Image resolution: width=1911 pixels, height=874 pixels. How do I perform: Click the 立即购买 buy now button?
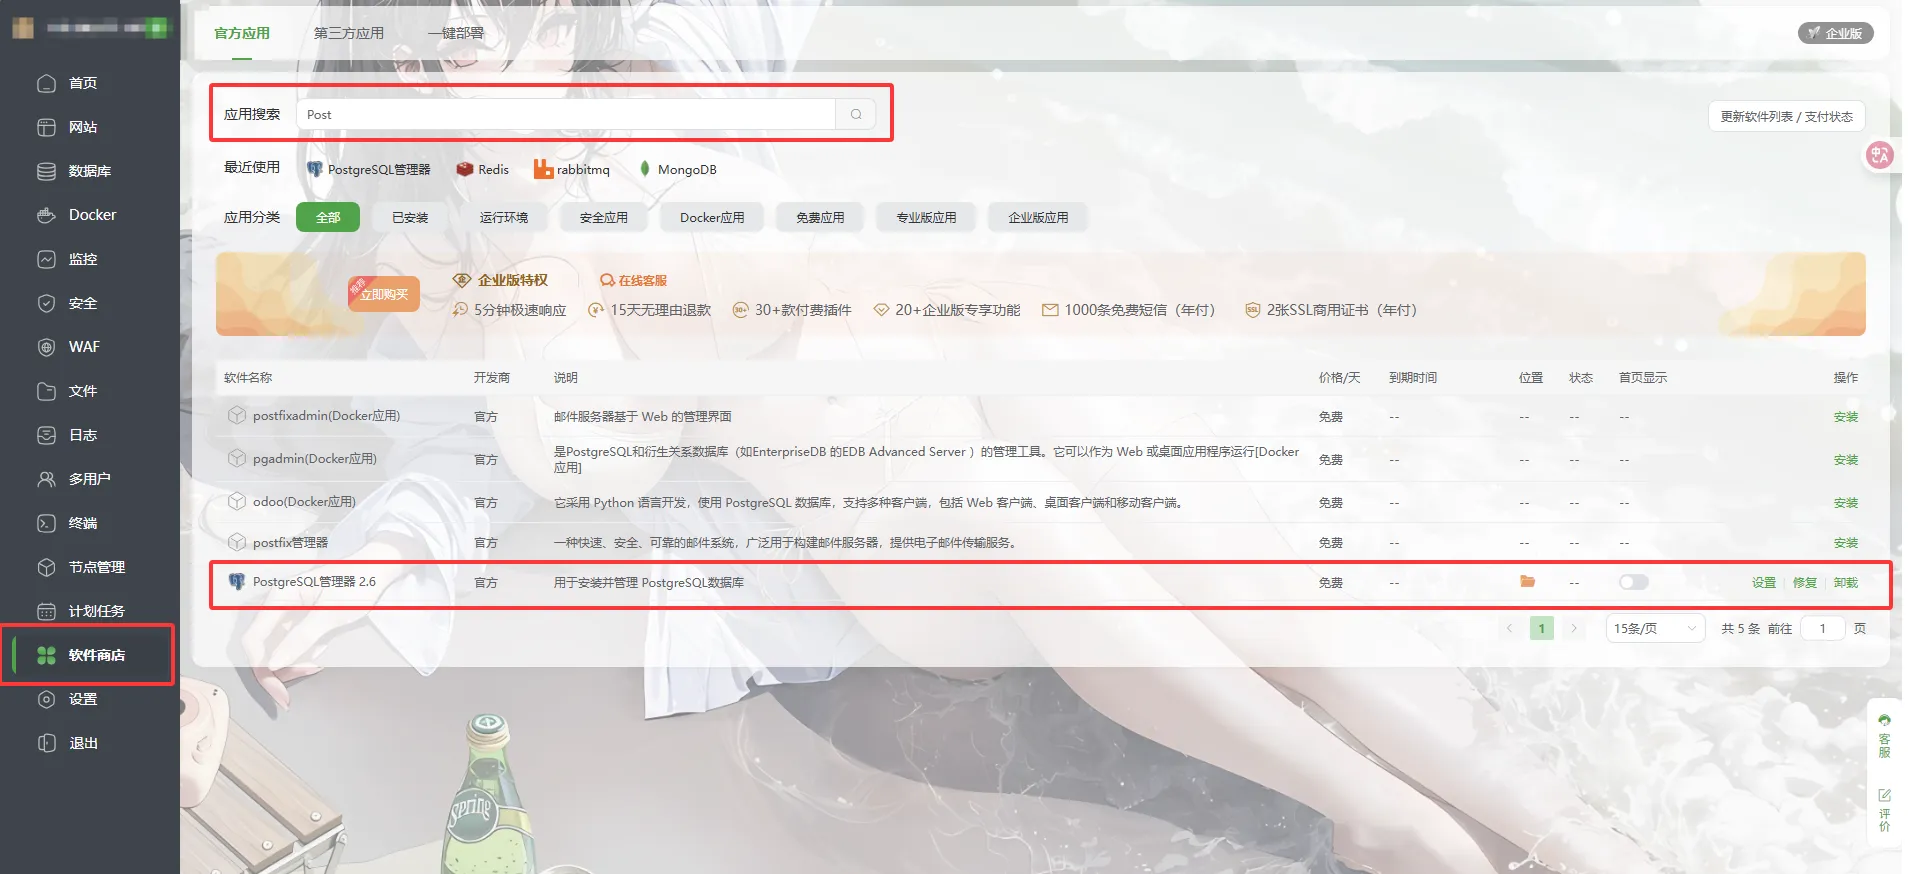[x=384, y=294]
